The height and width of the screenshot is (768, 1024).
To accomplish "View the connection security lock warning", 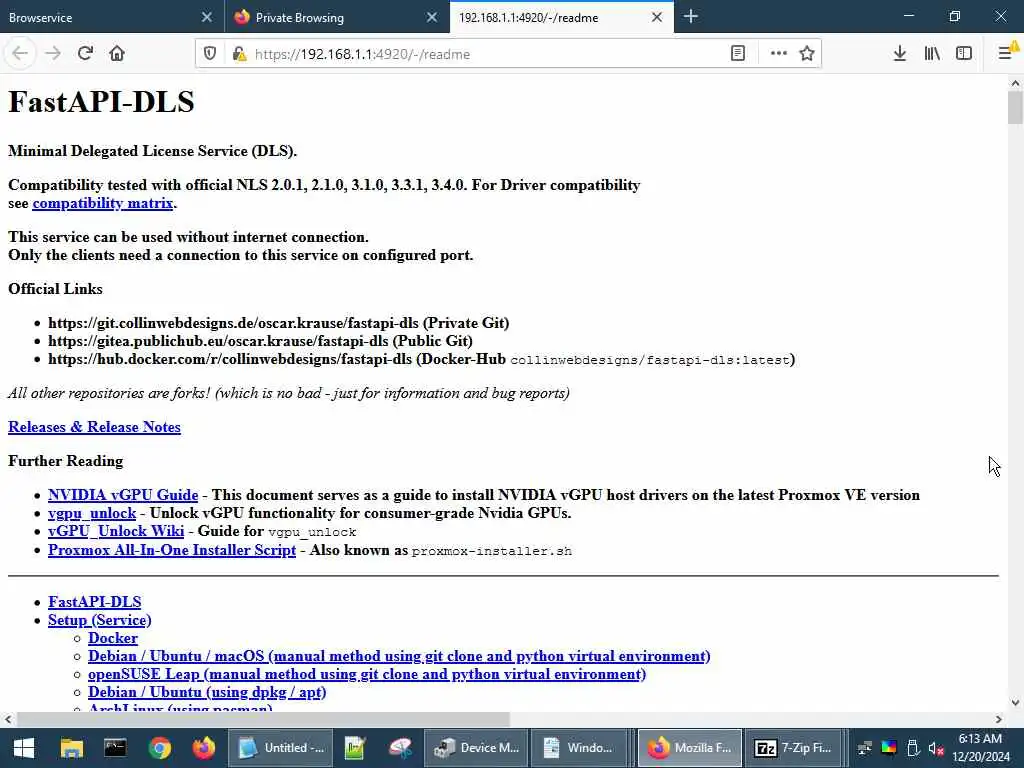I will 239,54.
